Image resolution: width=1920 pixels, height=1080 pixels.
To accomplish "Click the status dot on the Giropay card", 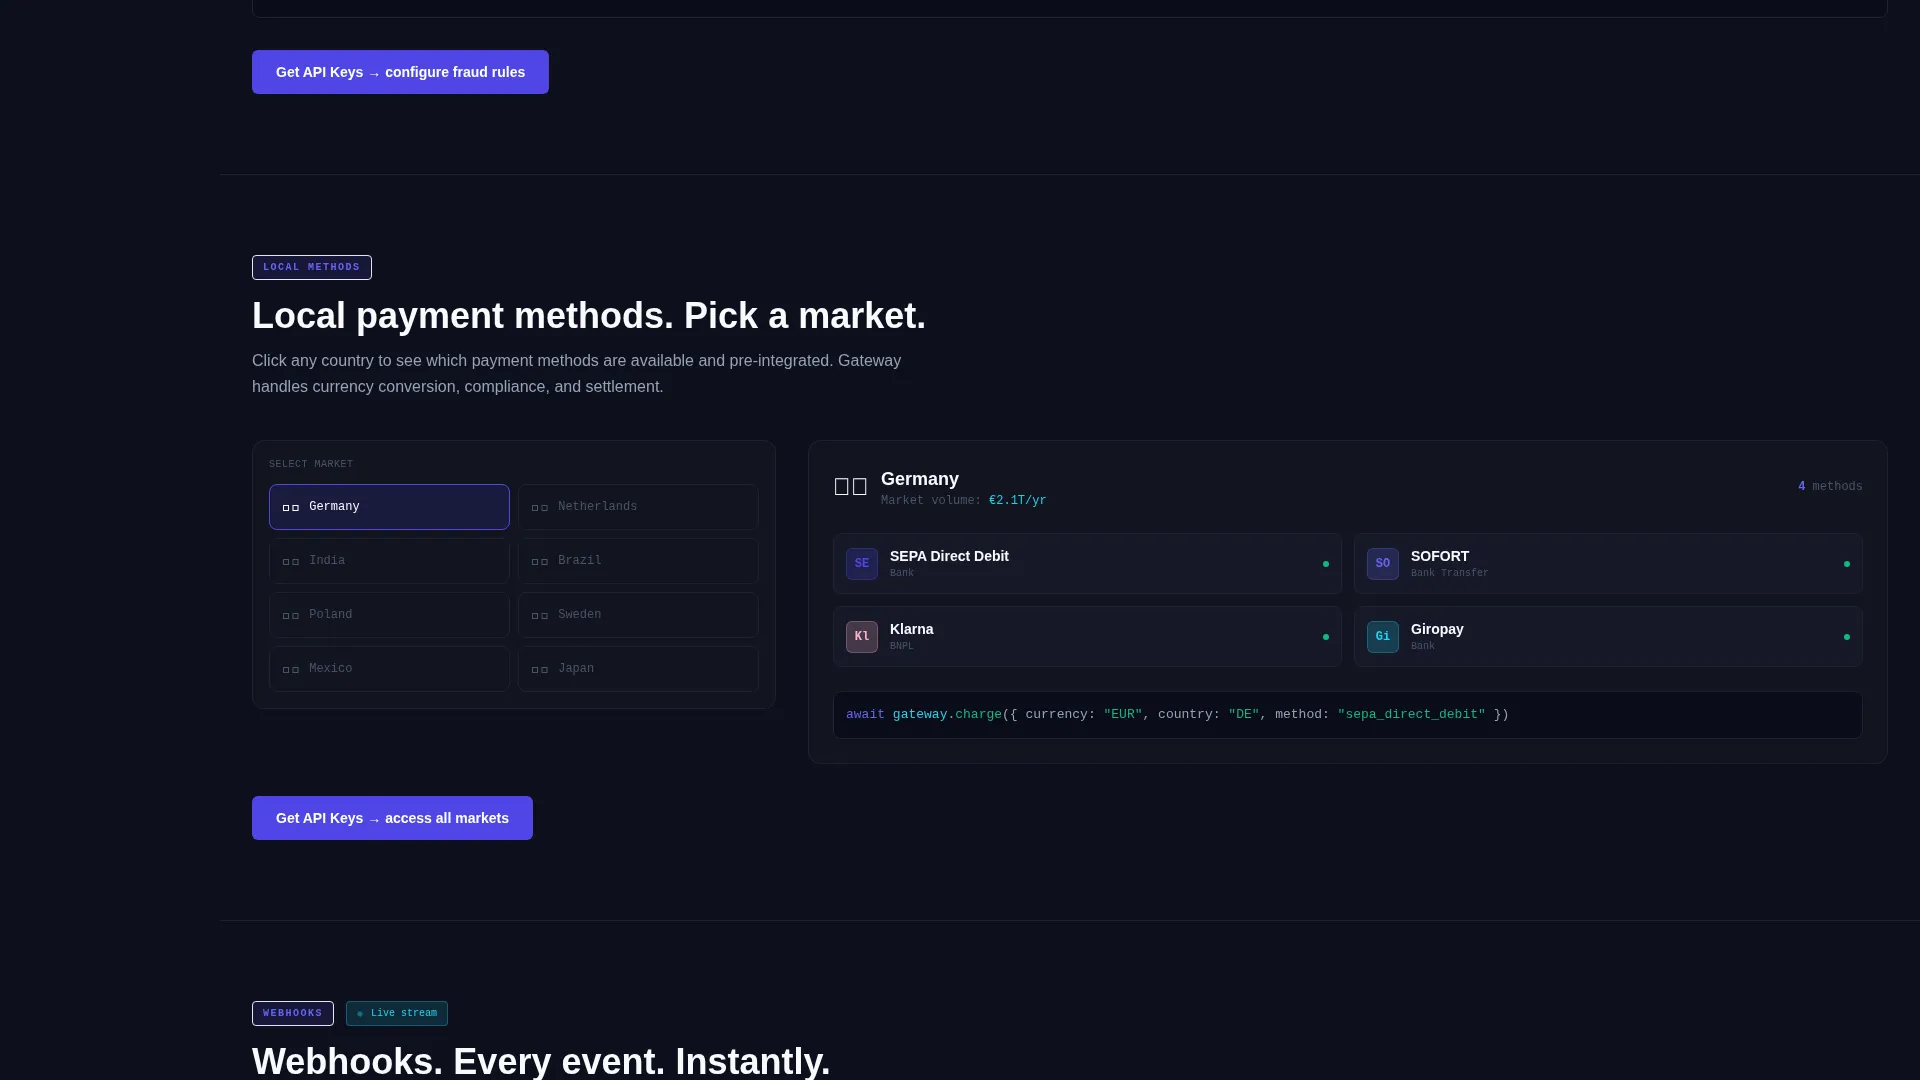I will click(x=1847, y=637).
